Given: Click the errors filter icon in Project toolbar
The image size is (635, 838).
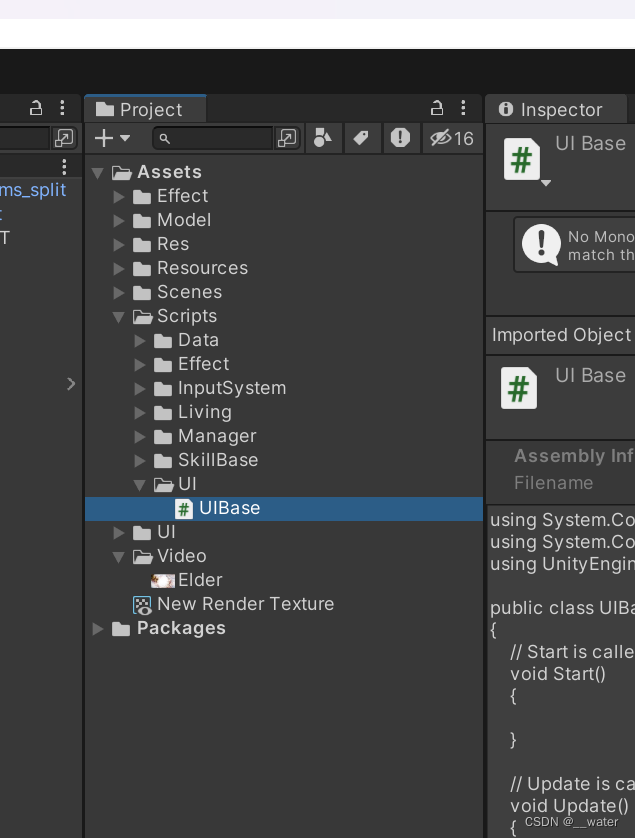Looking at the screenshot, I should coord(400,138).
